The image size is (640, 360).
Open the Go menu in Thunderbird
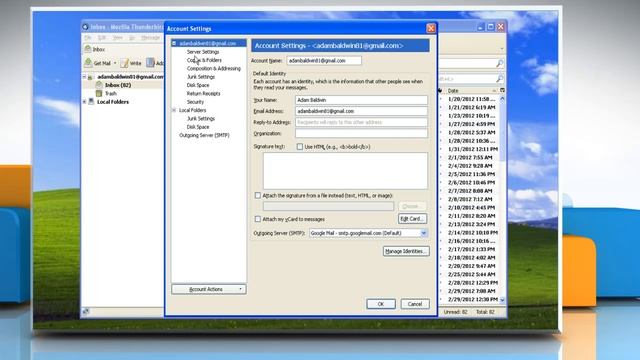132,38
